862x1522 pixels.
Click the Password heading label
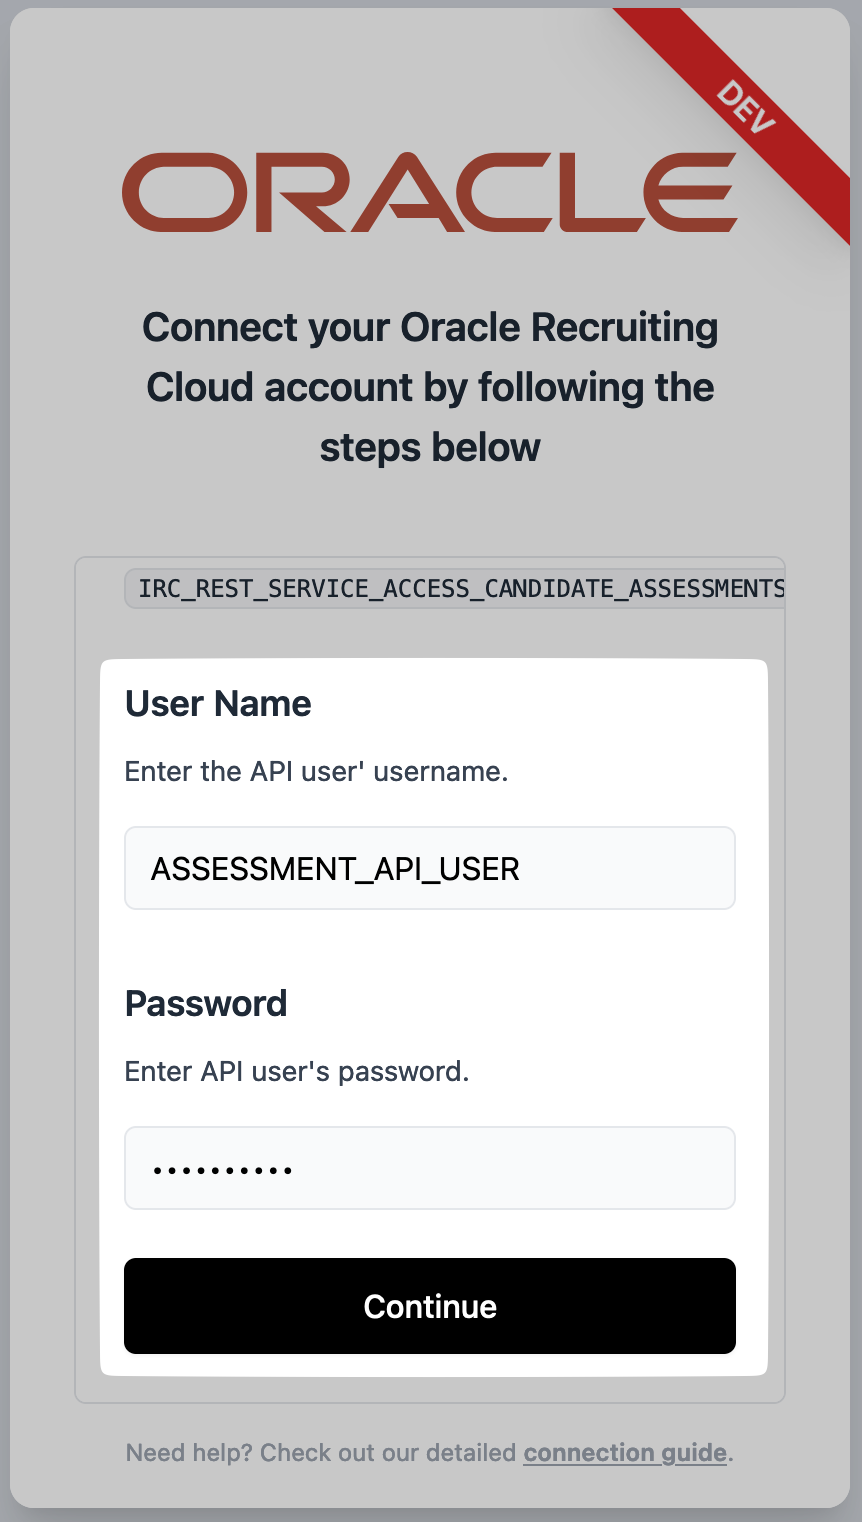click(206, 1003)
